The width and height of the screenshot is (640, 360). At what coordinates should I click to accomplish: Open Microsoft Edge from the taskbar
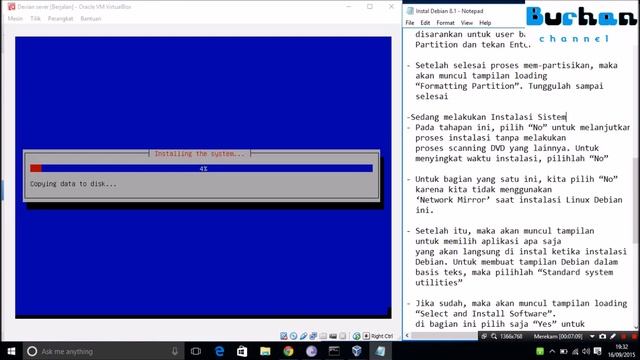tap(219, 351)
